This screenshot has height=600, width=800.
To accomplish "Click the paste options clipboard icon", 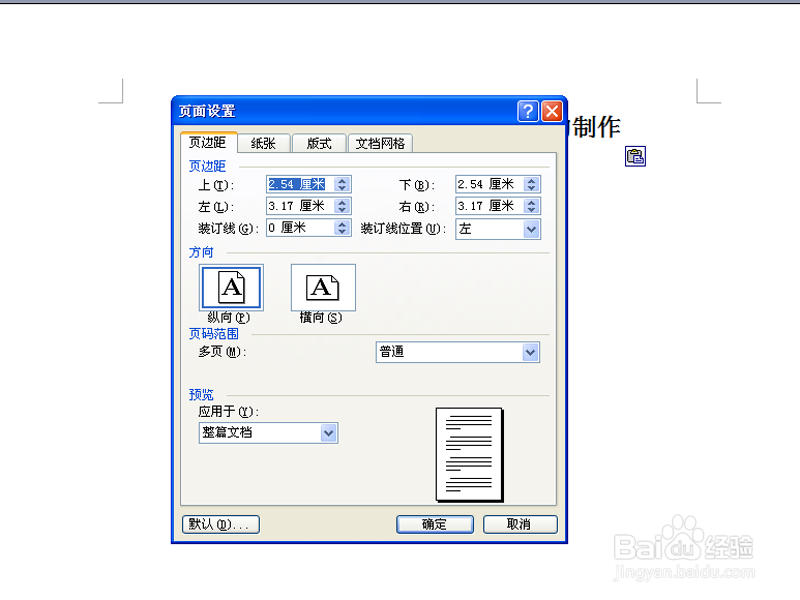I will point(636,156).
